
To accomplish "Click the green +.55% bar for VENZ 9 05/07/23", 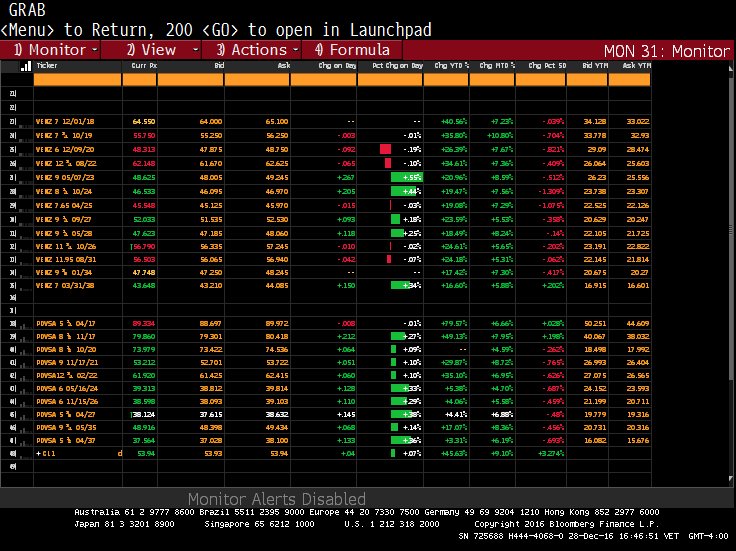I will pos(406,177).
